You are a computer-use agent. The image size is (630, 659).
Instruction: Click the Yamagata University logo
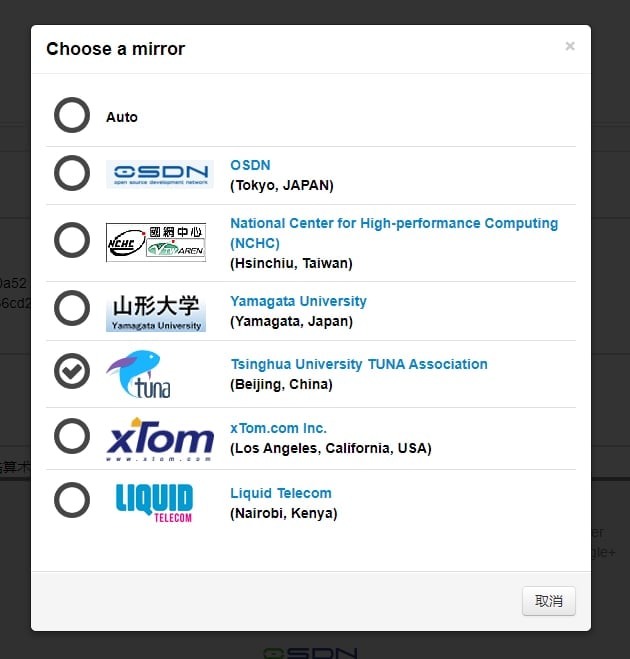(156, 311)
